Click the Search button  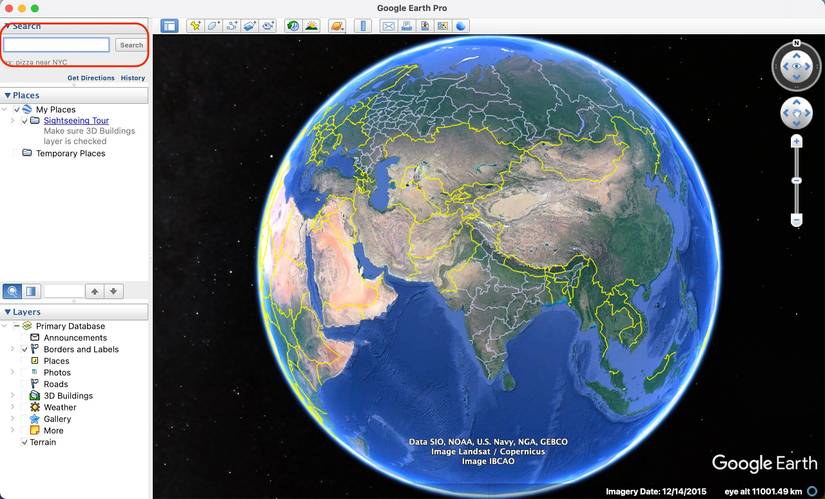pos(131,45)
